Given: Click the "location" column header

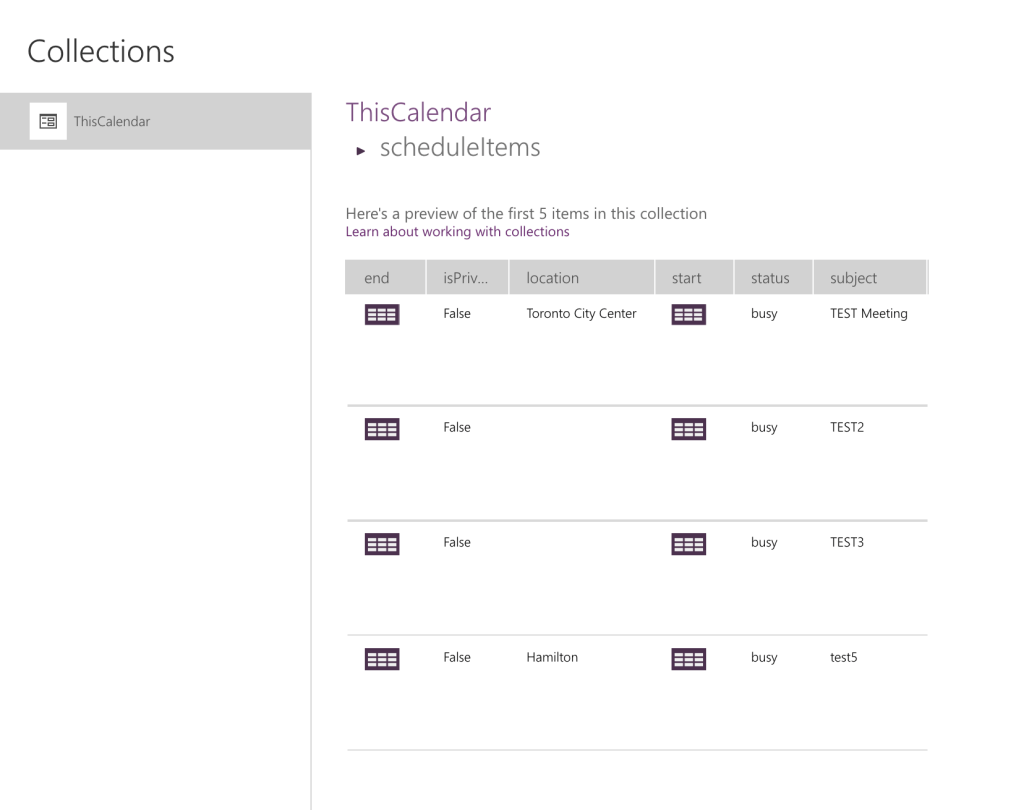Looking at the screenshot, I should 552,278.
